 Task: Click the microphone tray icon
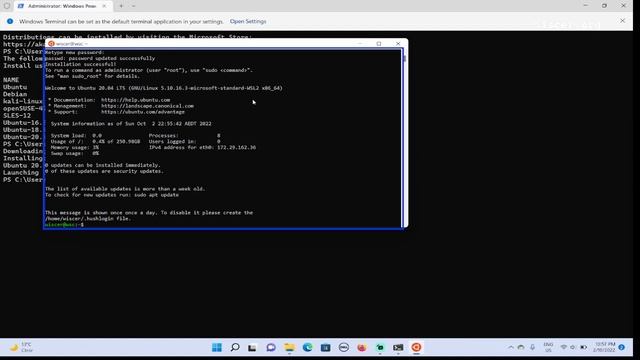pos(533,347)
